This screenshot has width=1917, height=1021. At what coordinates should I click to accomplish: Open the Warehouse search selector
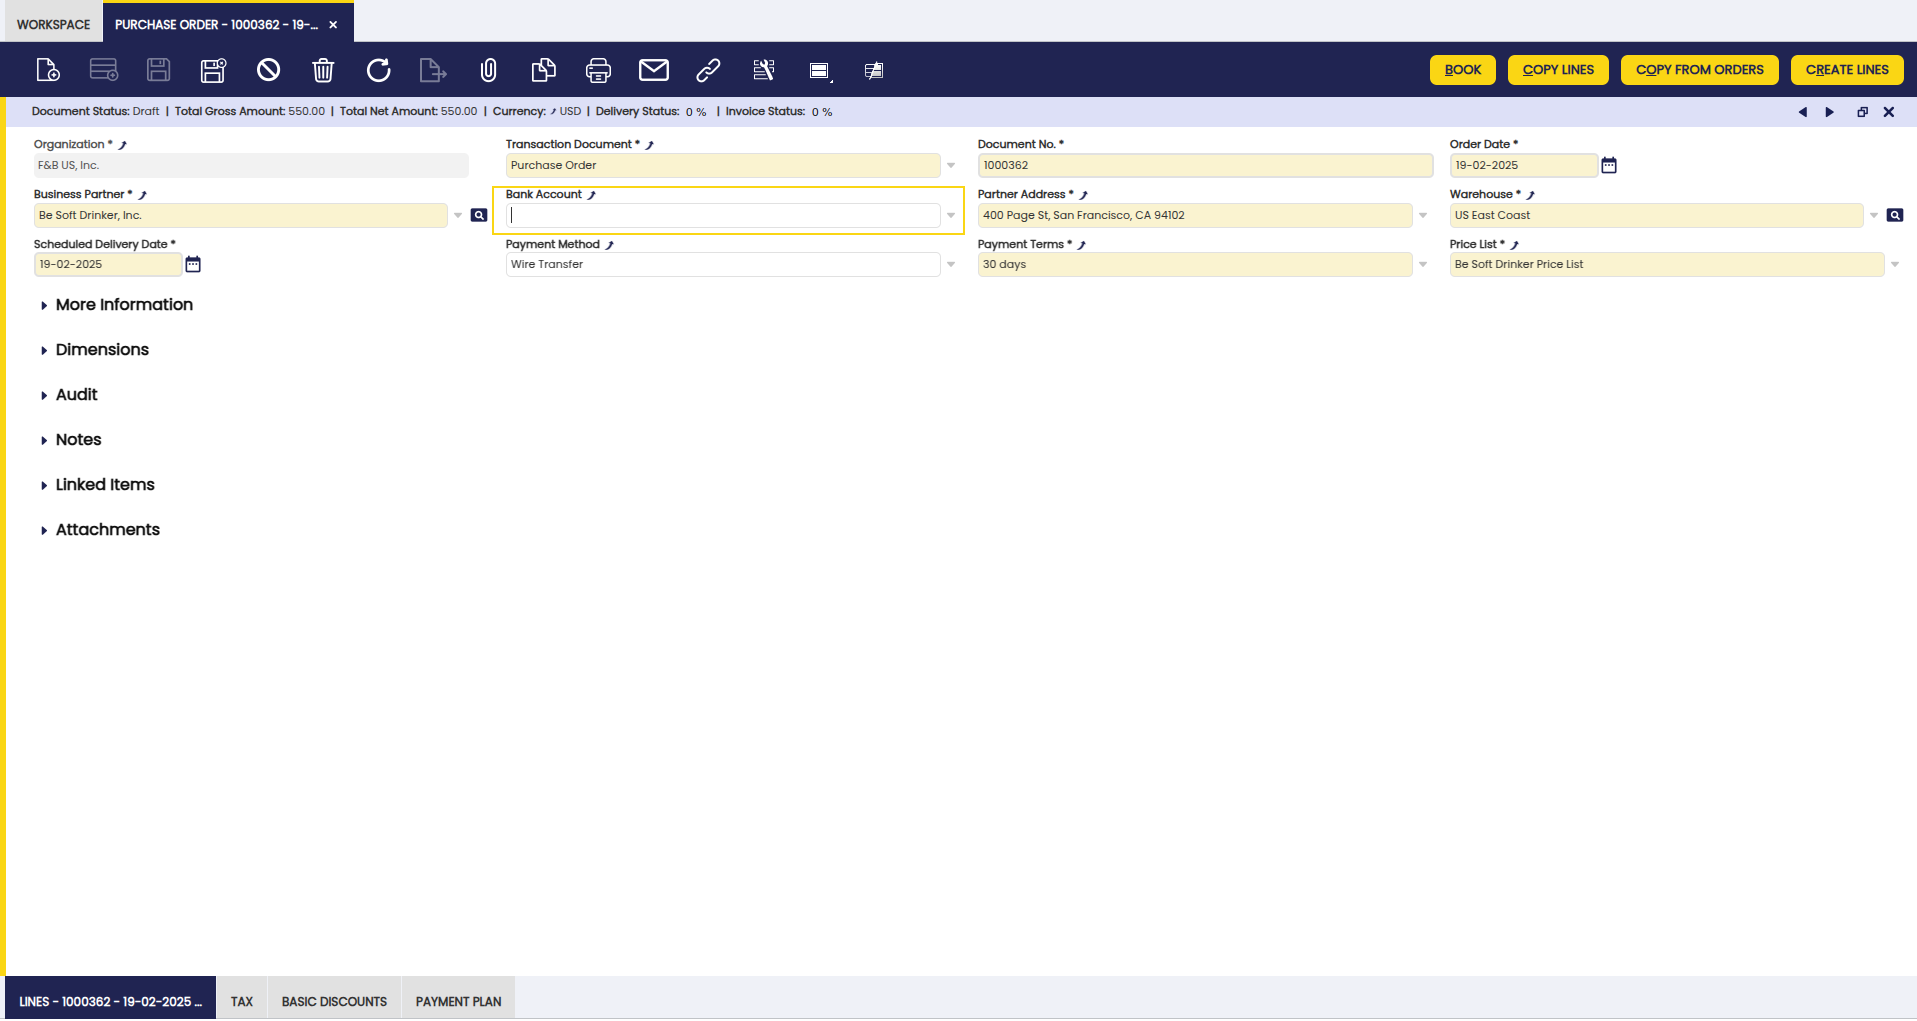click(x=1895, y=215)
